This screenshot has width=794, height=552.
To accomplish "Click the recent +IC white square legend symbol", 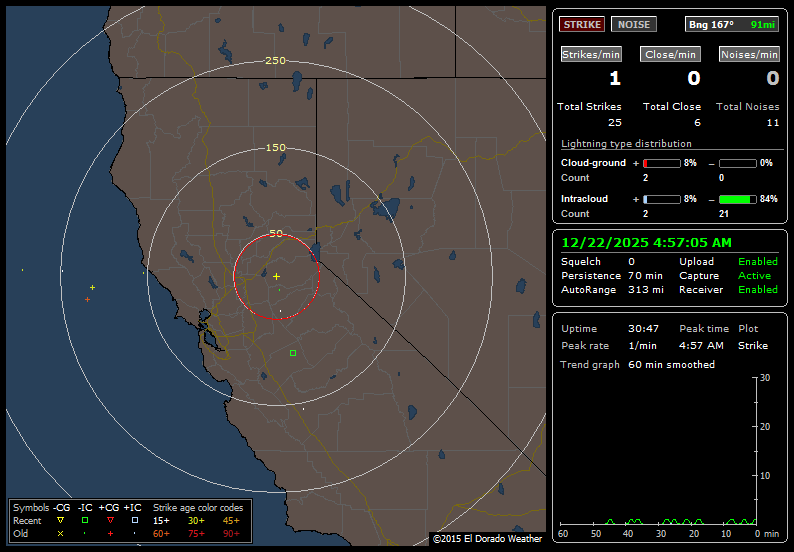I will [x=134, y=521].
